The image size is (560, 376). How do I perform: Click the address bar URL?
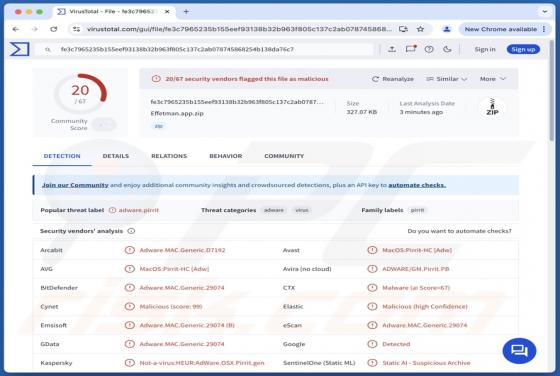click(239, 29)
